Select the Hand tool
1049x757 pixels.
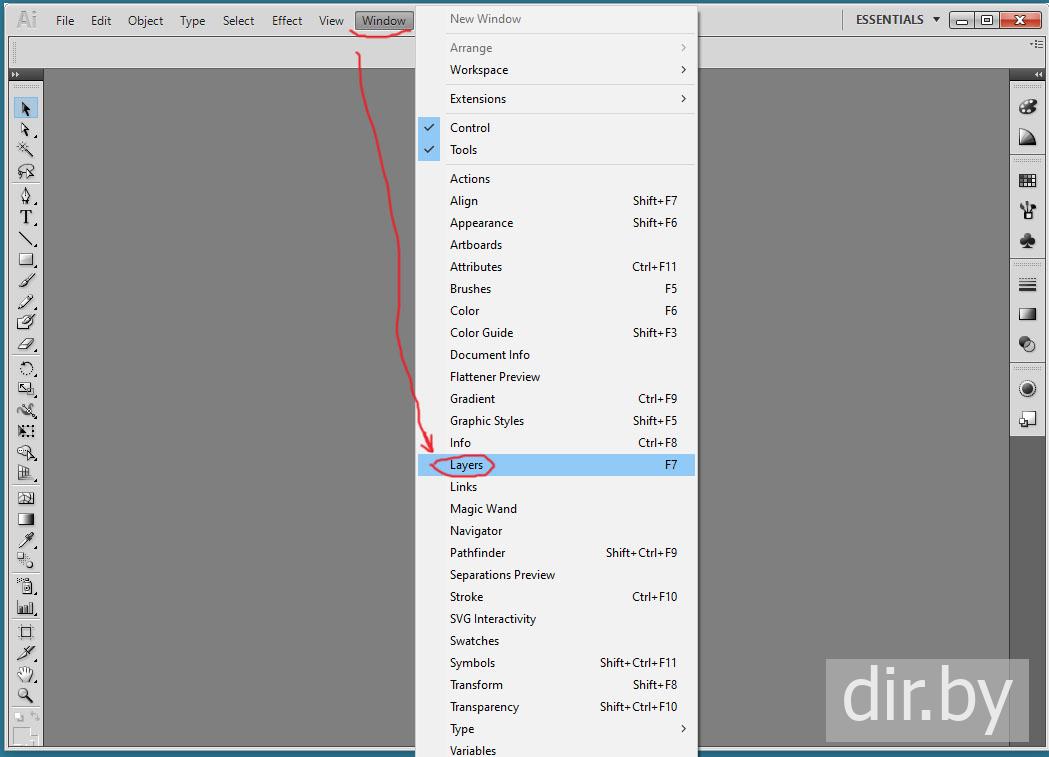26,674
